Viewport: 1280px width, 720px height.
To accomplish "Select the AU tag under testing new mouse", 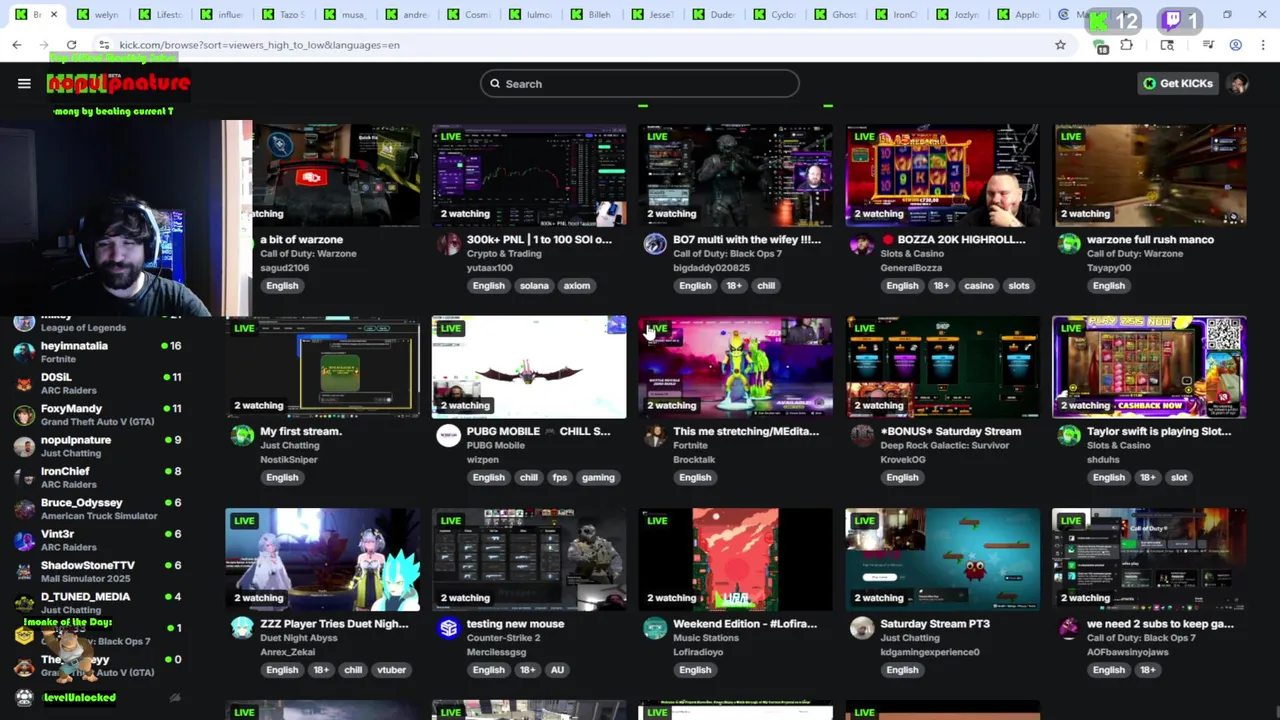I will (557, 670).
